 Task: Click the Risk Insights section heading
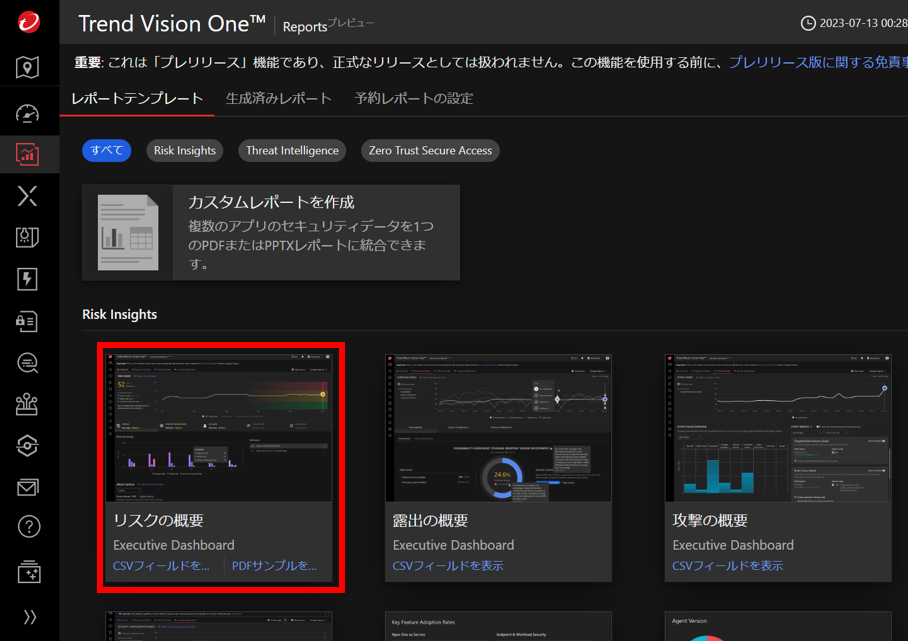(x=119, y=314)
